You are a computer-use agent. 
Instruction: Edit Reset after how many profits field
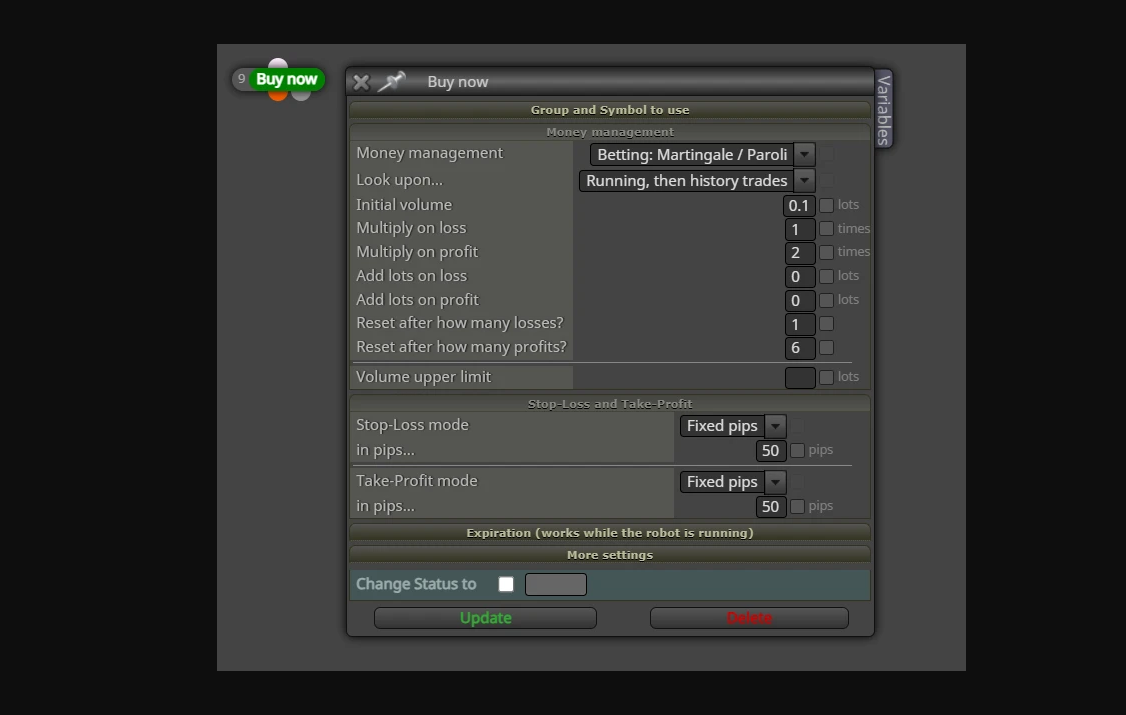pyautogui.click(x=799, y=347)
